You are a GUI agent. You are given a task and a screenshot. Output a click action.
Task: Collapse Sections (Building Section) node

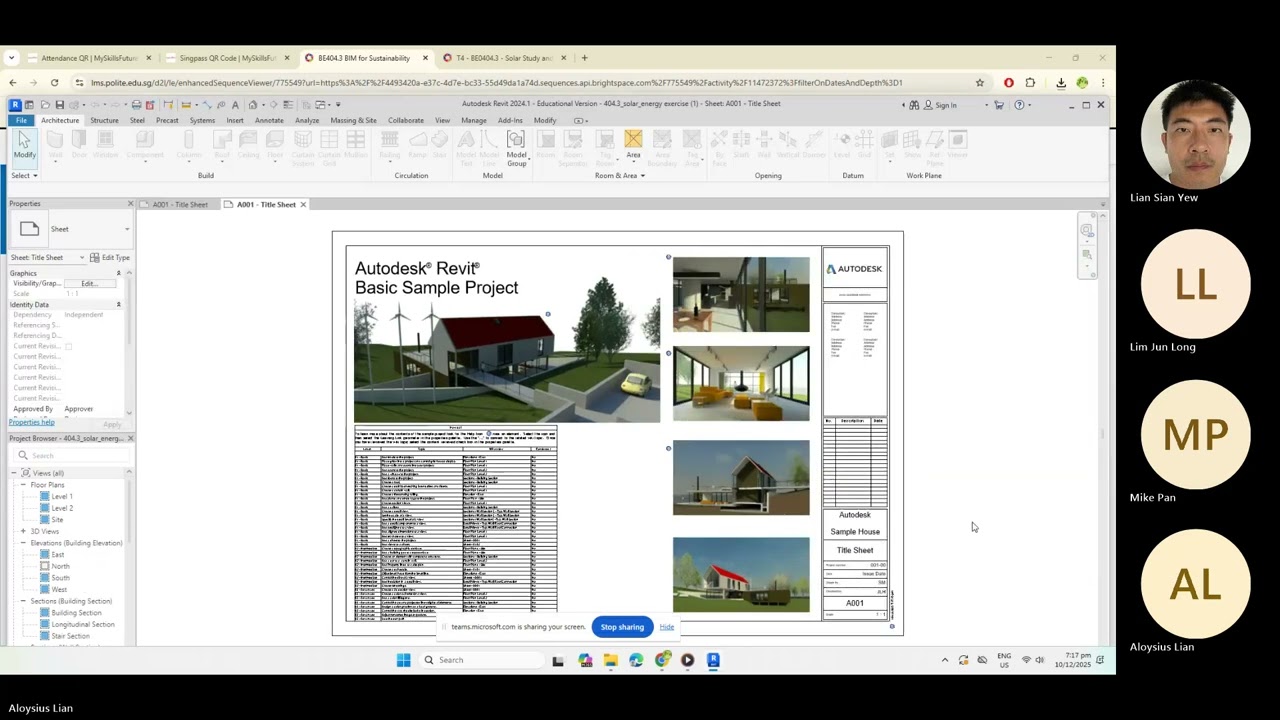click(x=23, y=601)
